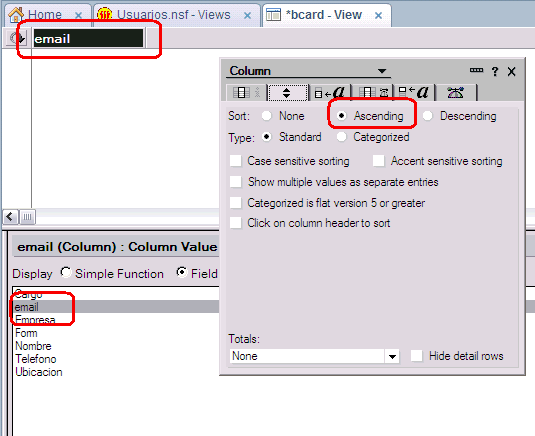The height and width of the screenshot is (436, 535).
Task: Switch to Usuarios.nsf - Views tab
Action: click(173, 15)
